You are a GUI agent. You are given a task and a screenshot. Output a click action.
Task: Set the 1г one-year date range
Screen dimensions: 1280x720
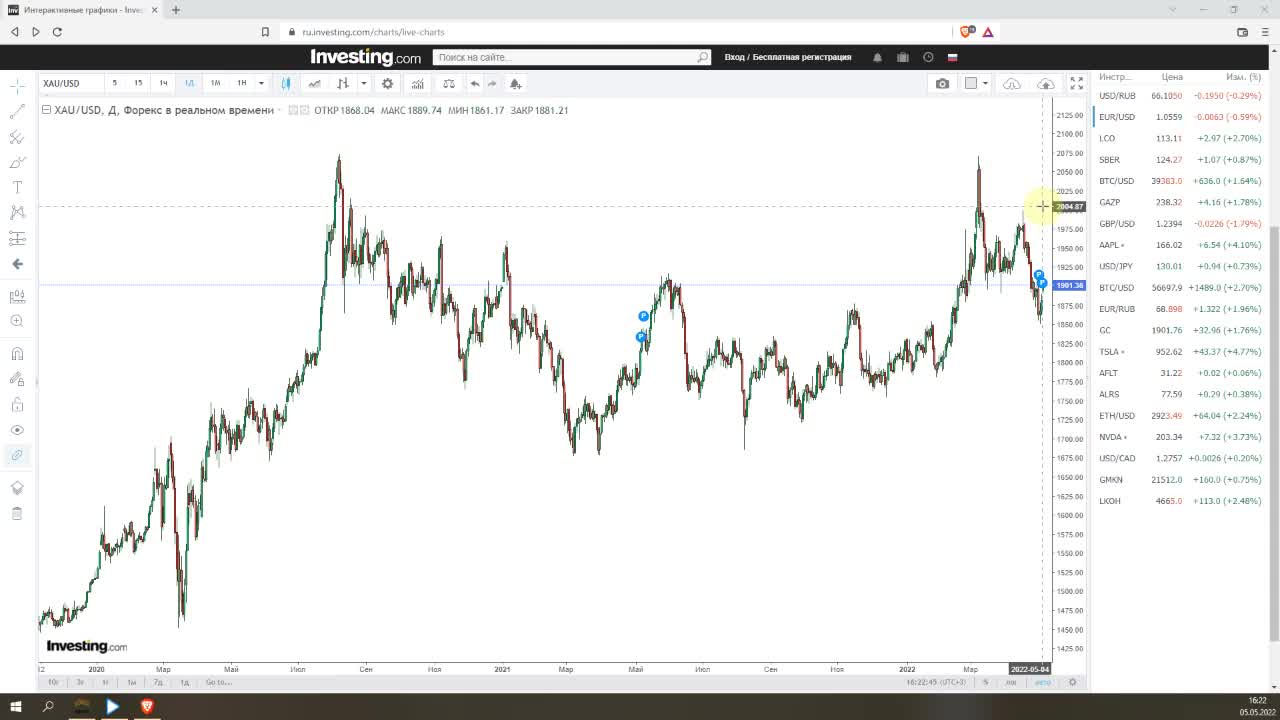[x=105, y=682]
